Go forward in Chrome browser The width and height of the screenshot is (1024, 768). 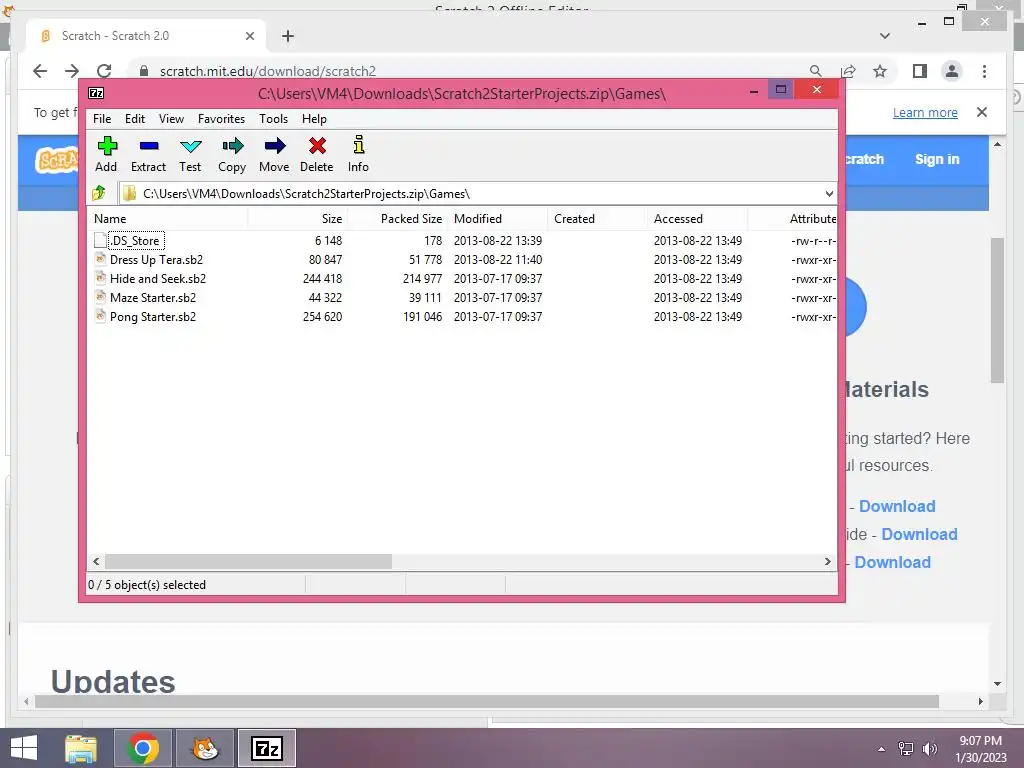[72, 71]
